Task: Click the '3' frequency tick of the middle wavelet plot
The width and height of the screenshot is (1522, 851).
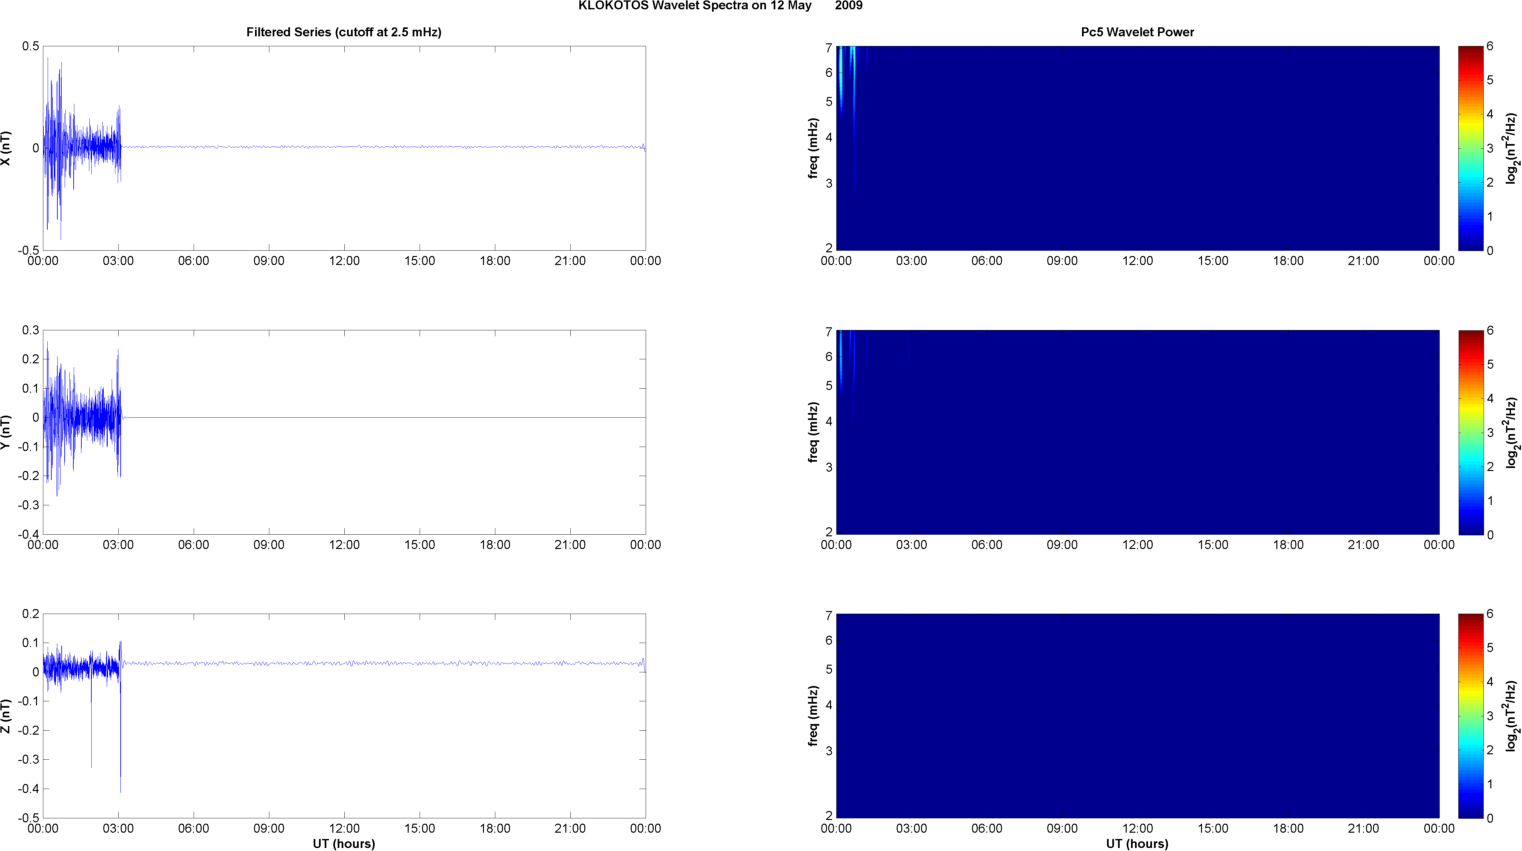Action: point(829,467)
